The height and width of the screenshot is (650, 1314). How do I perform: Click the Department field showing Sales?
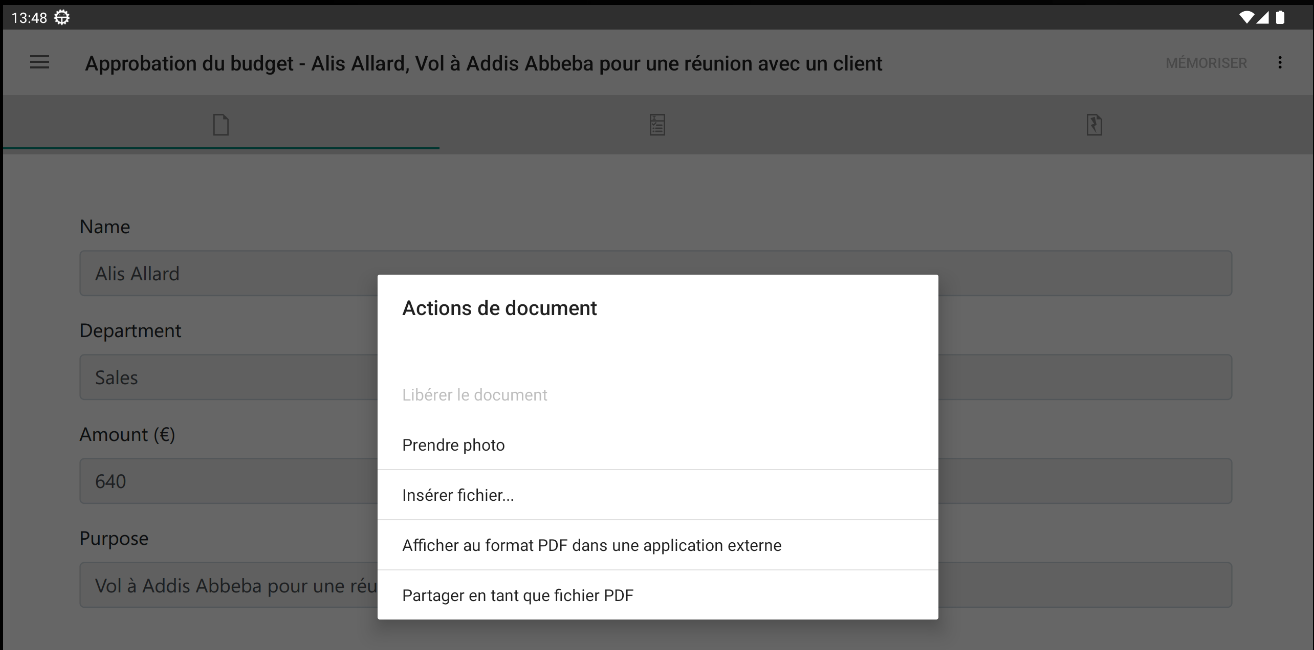tap(200, 377)
